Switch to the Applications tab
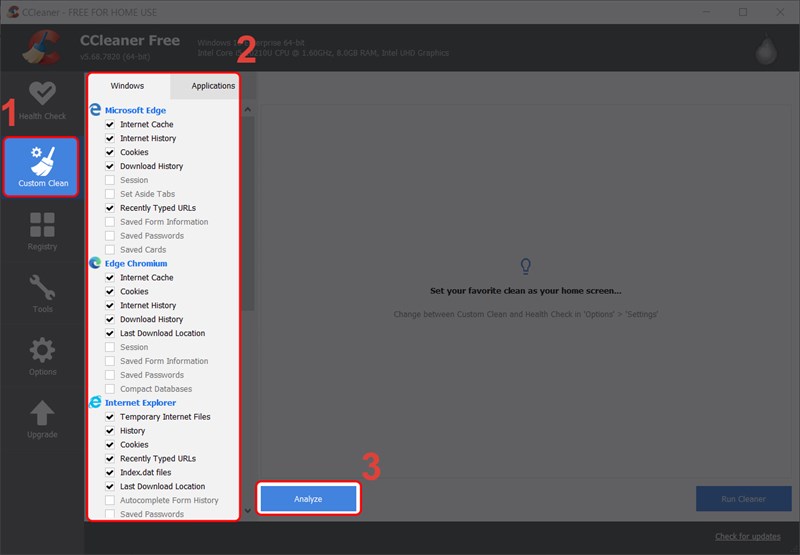Image resolution: width=800 pixels, height=555 pixels. (x=212, y=86)
